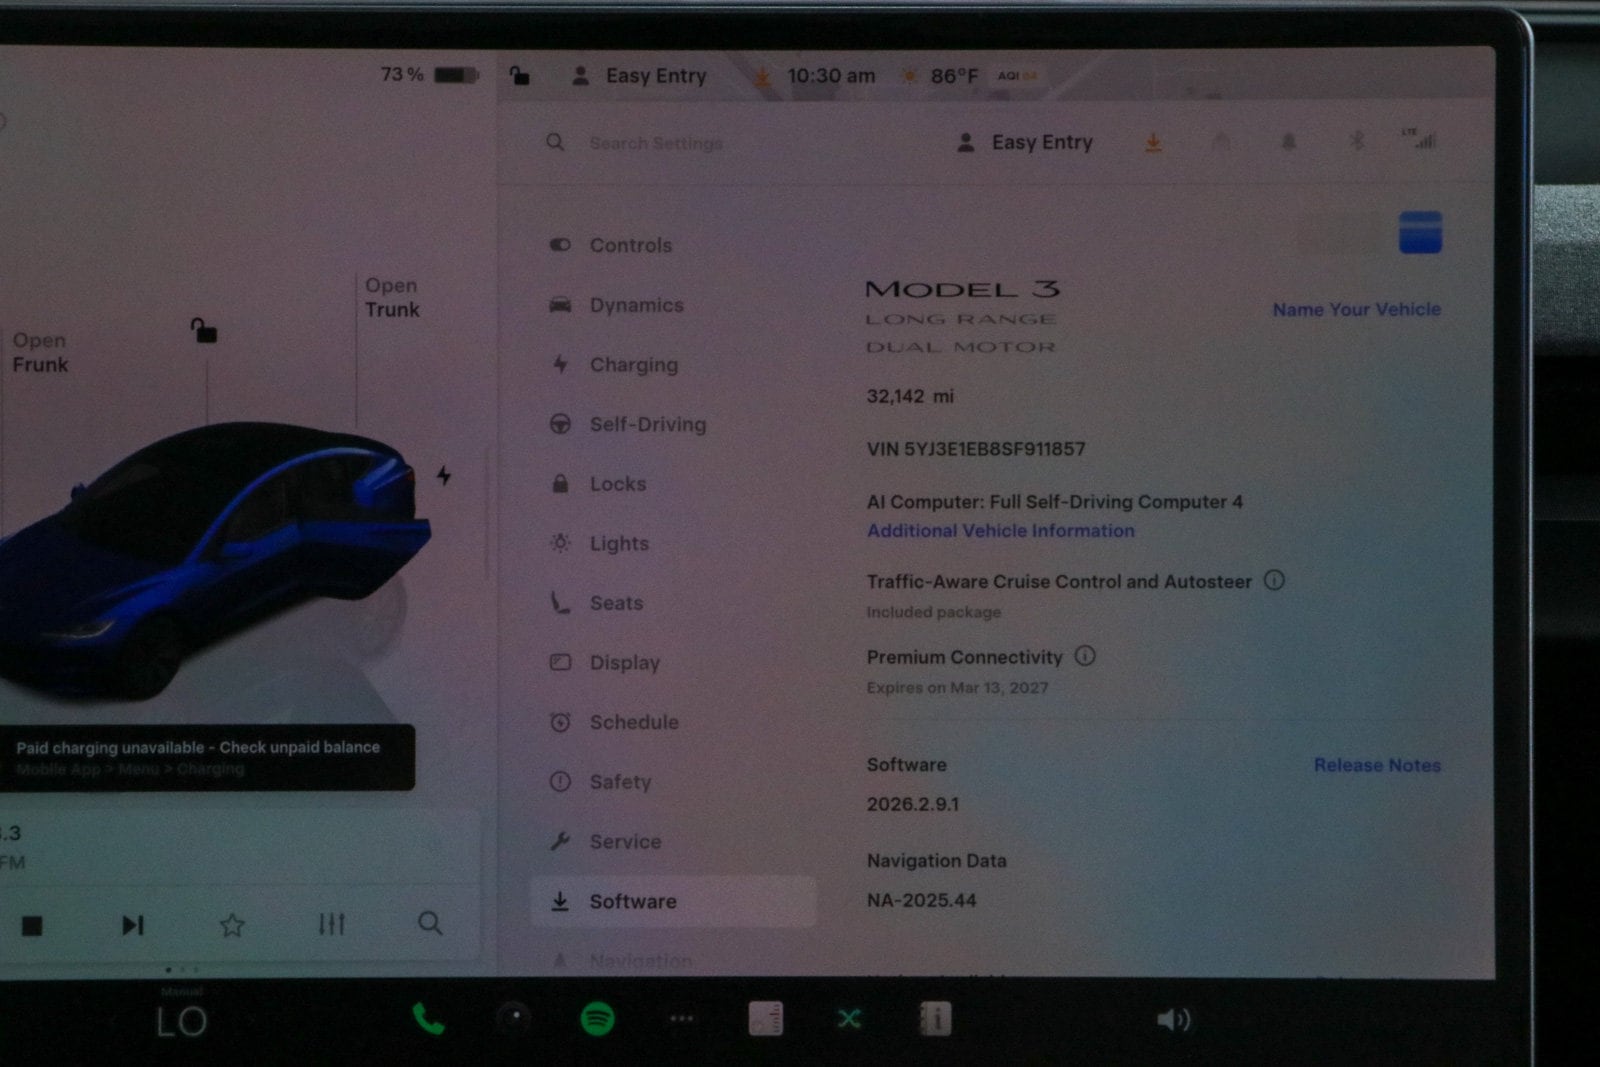Viewport: 1600px width, 1067px height.
Task: Open the Charging settings menu
Action: (614, 365)
